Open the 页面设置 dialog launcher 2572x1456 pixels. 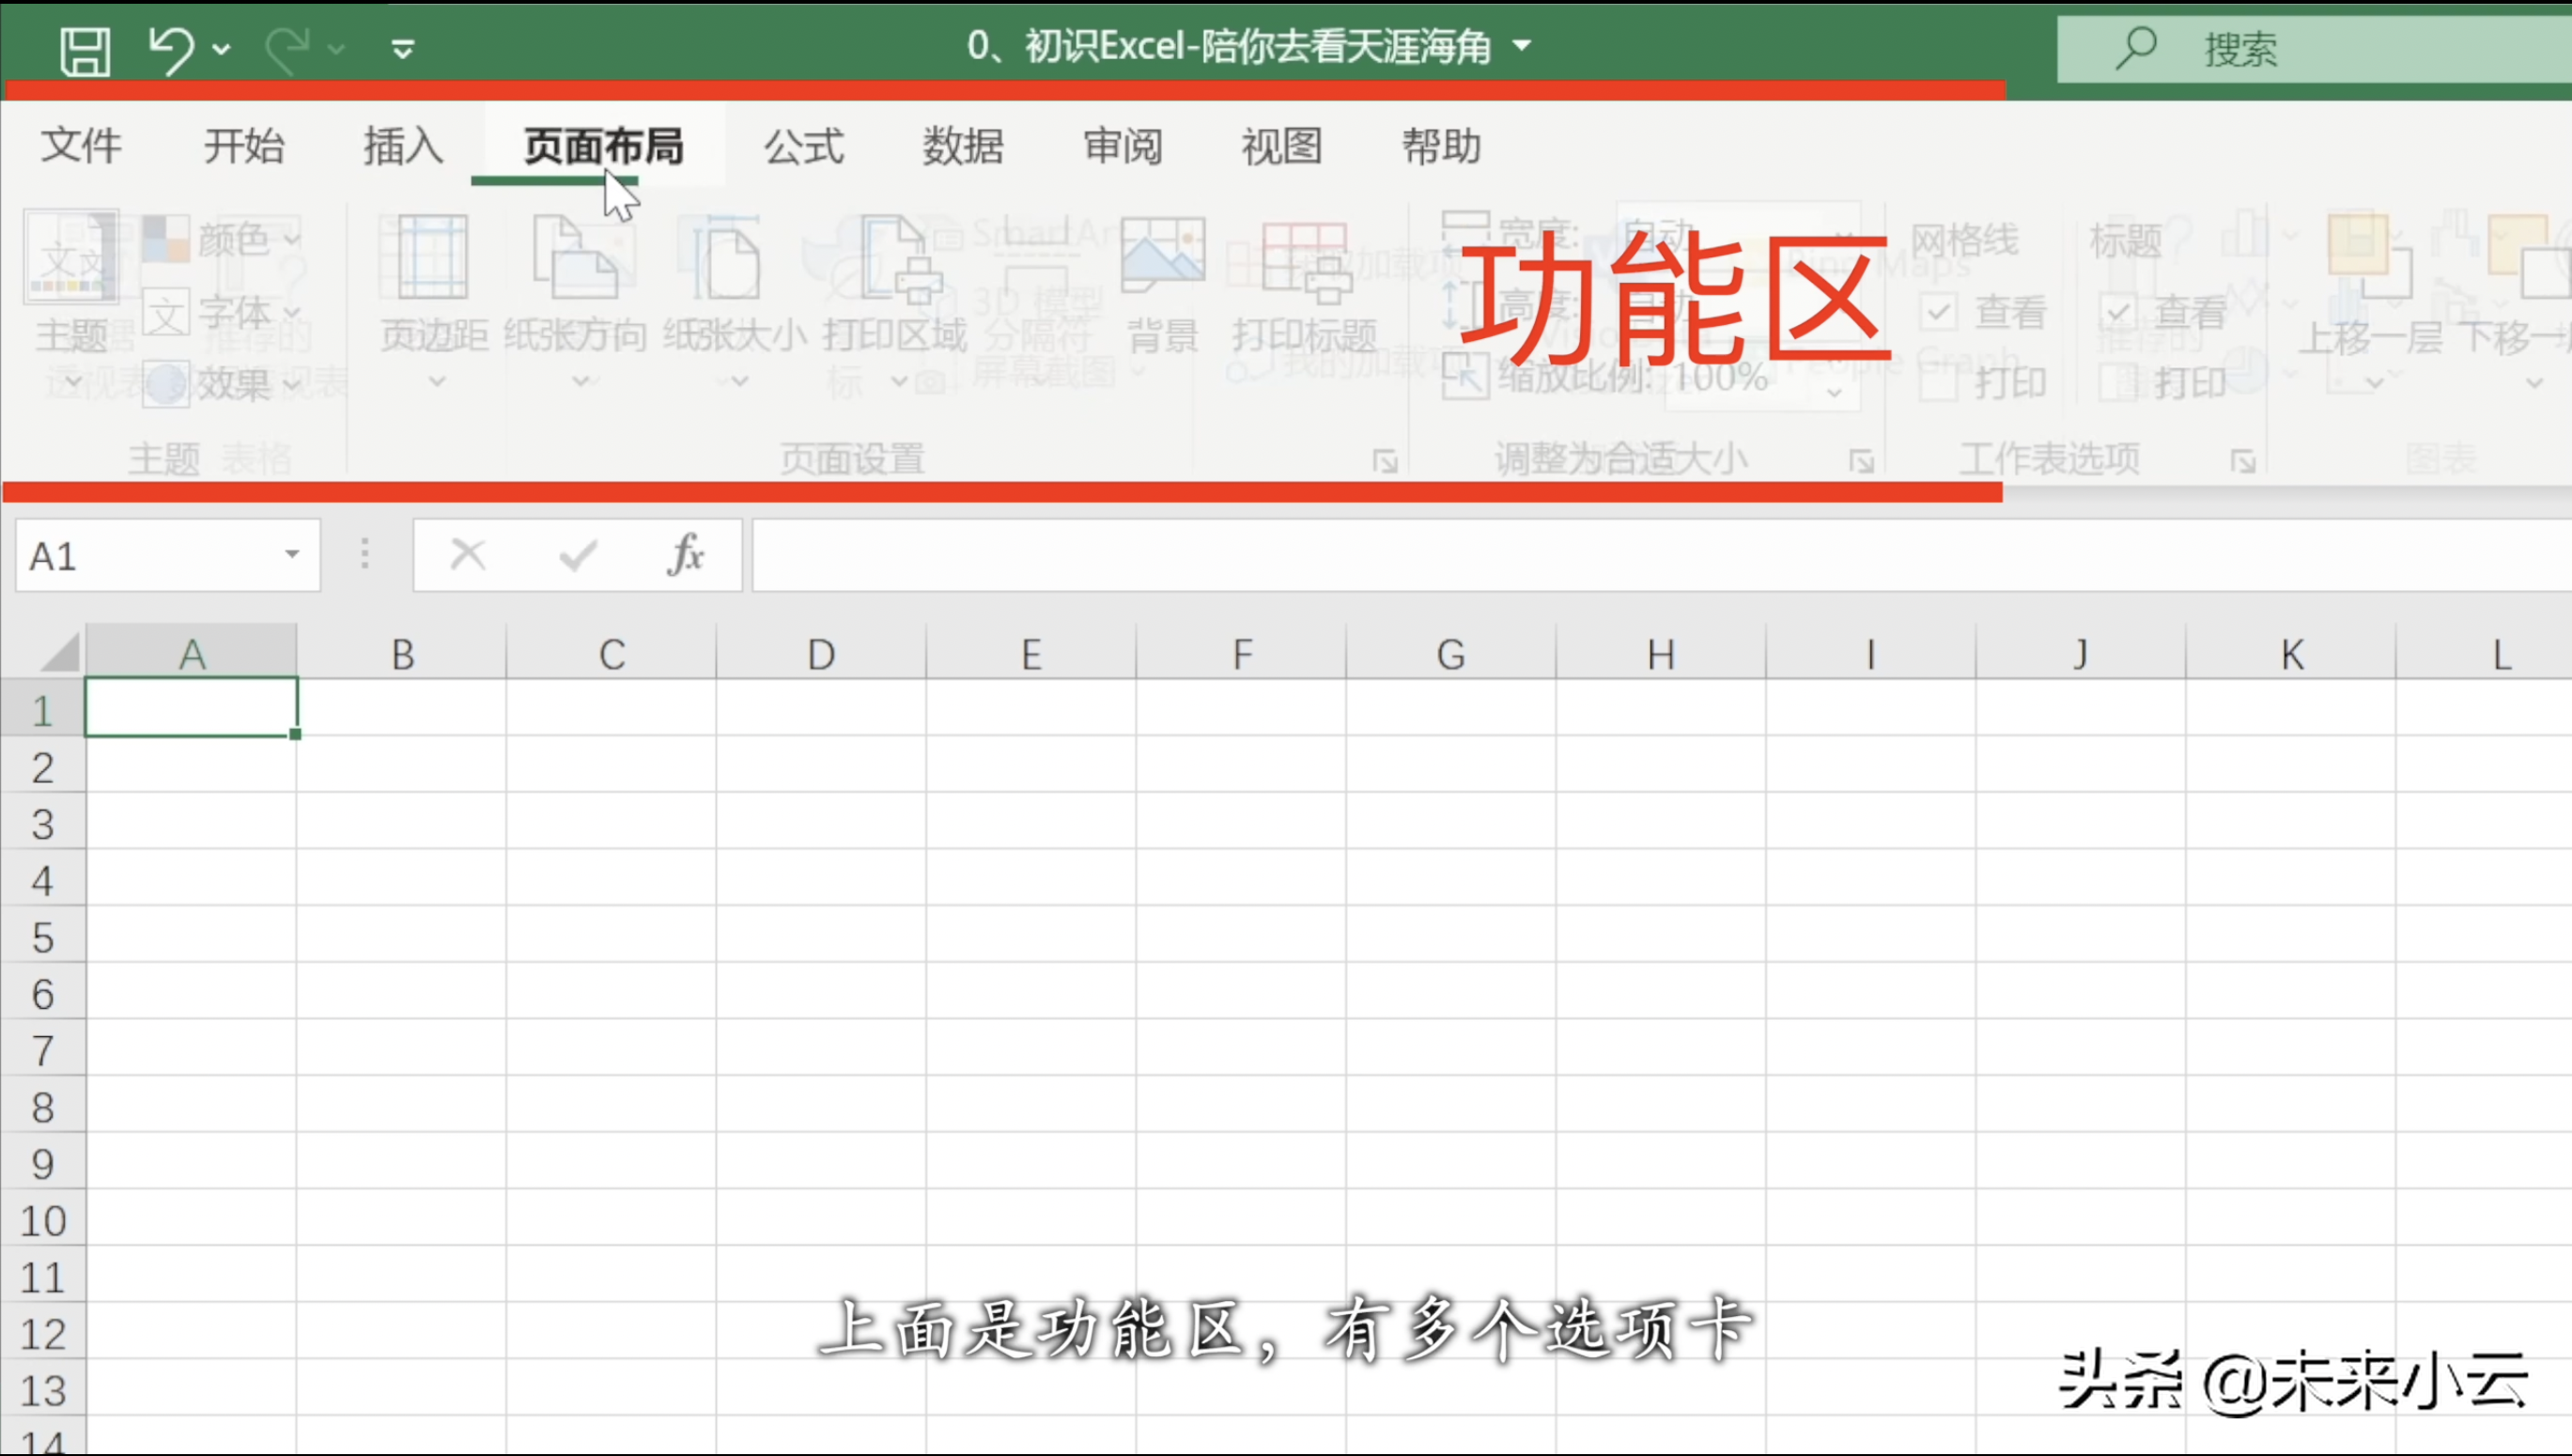click(x=1385, y=461)
